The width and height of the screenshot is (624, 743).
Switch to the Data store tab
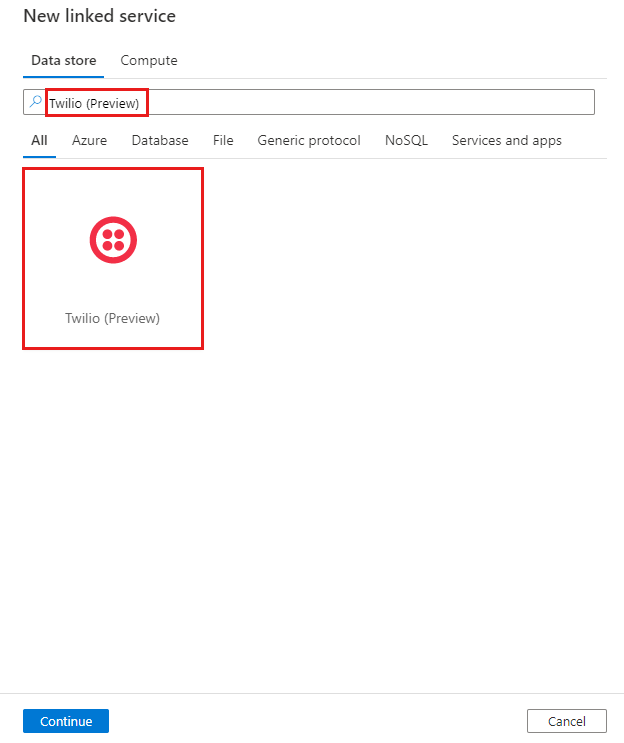click(x=63, y=61)
